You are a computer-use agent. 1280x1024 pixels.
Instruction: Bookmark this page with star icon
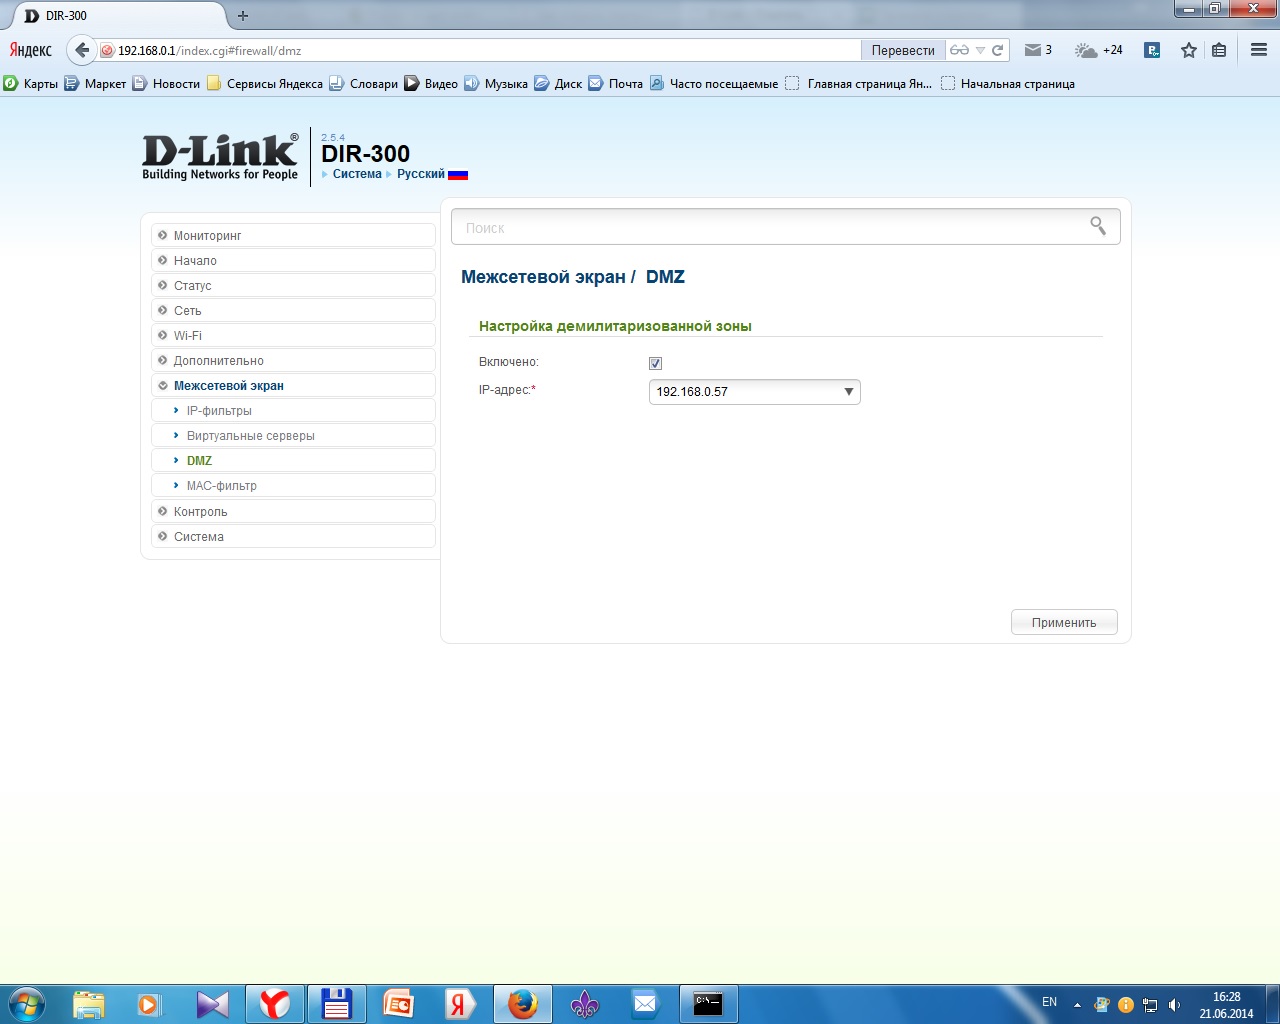(x=1188, y=50)
